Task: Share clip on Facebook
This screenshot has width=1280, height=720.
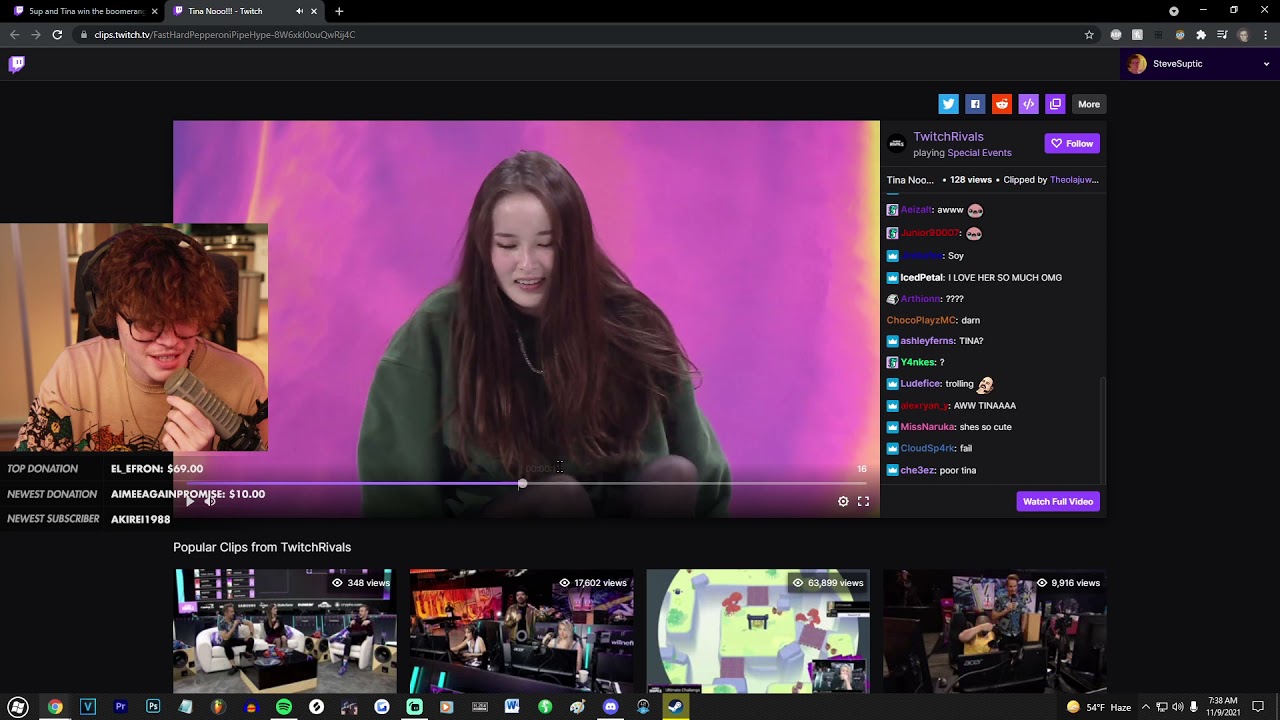Action: 975,104
